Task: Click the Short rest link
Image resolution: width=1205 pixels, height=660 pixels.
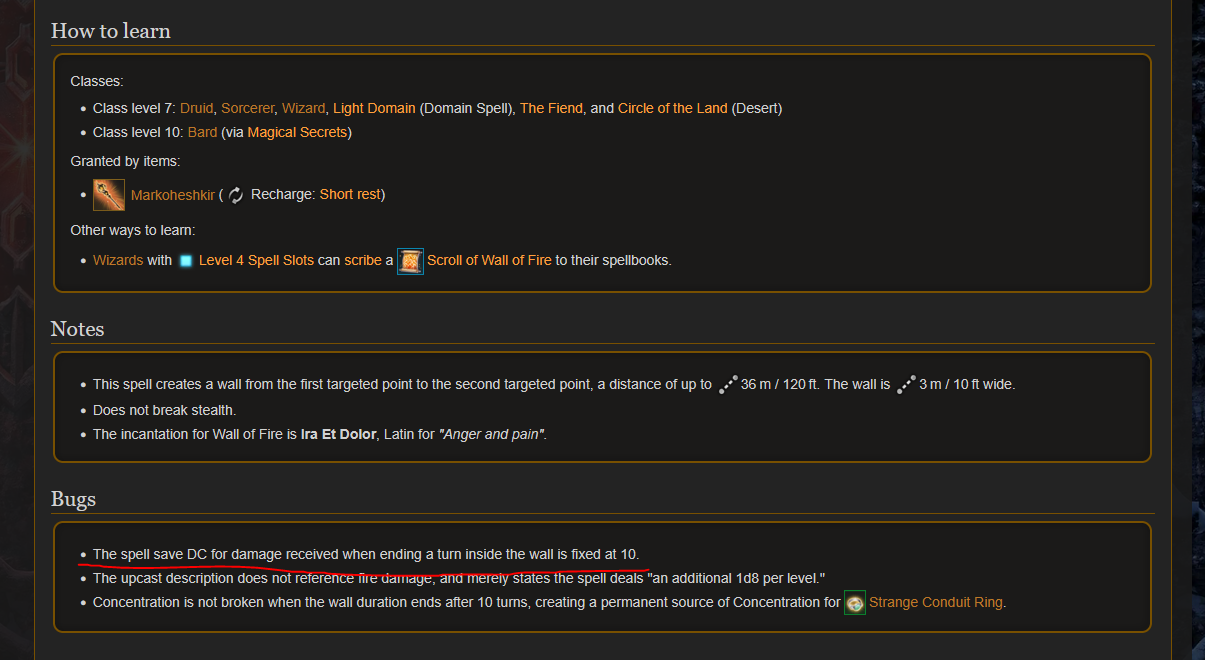Action: coord(350,195)
